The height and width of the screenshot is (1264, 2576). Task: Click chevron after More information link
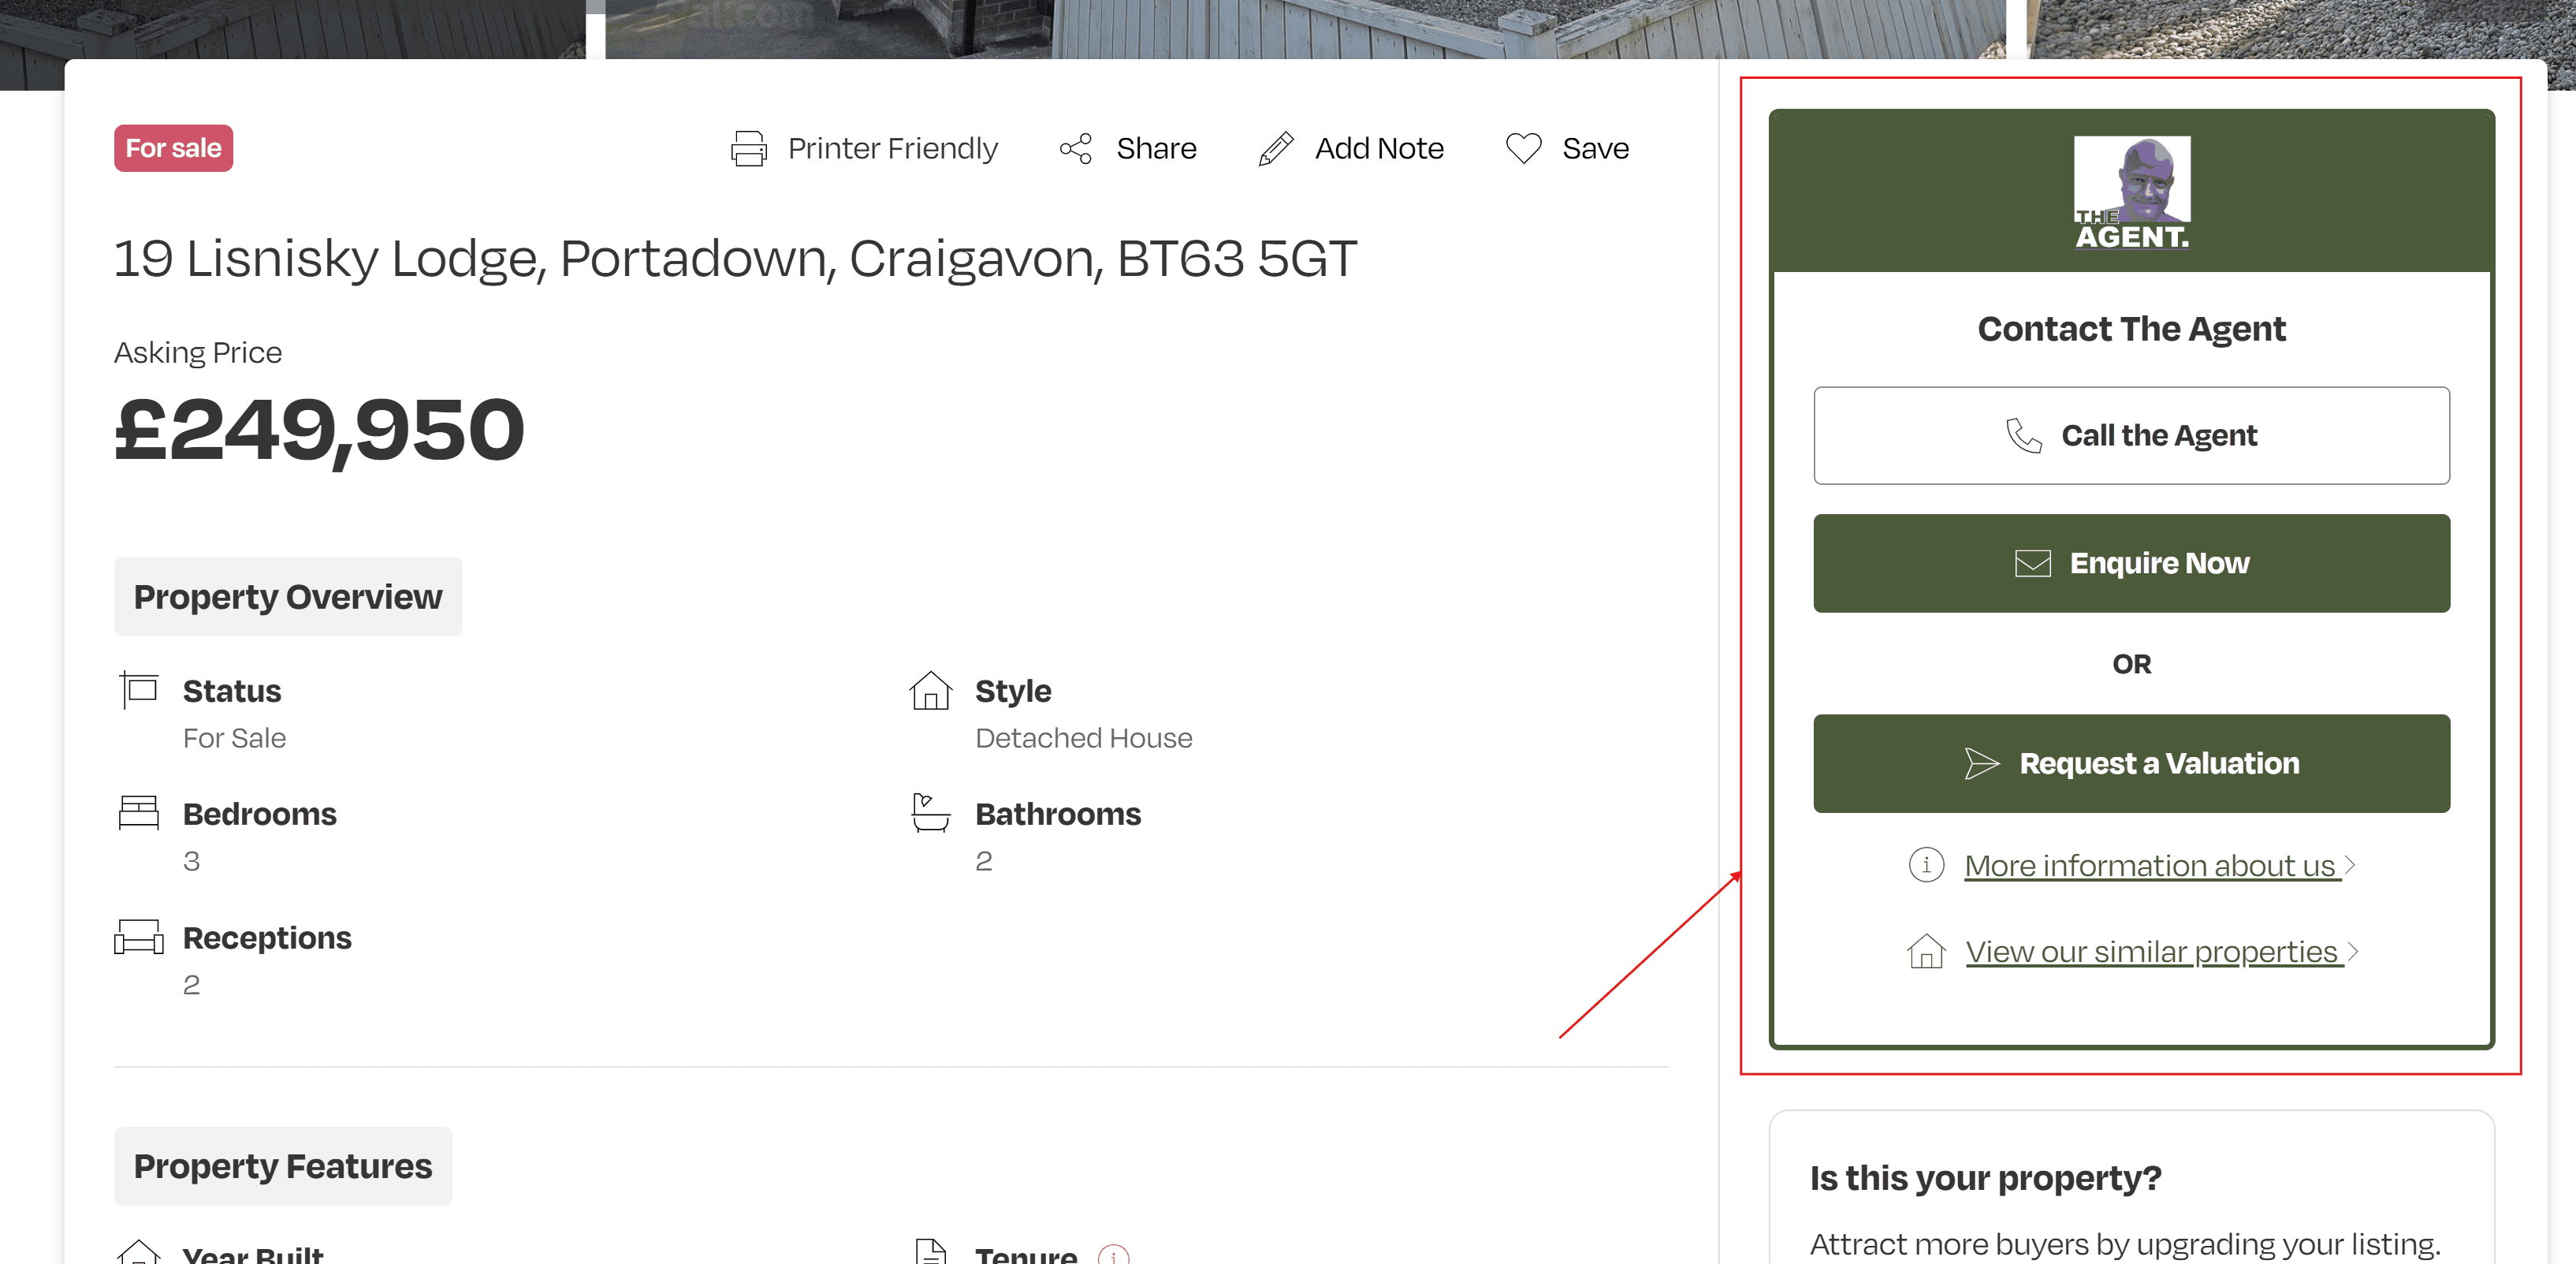click(x=2350, y=865)
